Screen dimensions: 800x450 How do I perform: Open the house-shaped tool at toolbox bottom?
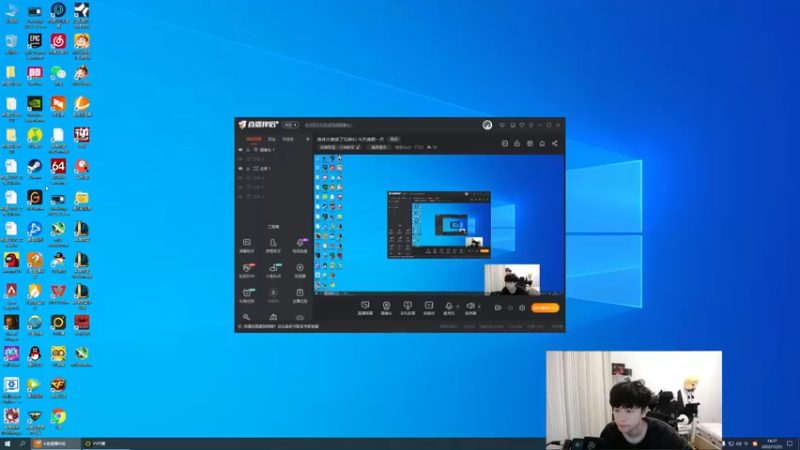[273, 317]
